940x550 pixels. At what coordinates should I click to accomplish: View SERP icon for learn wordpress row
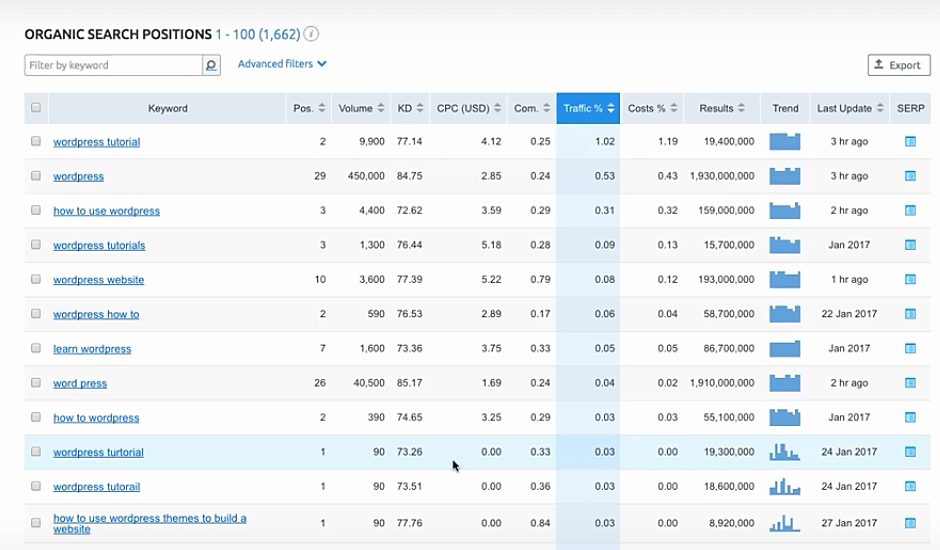tap(910, 348)
